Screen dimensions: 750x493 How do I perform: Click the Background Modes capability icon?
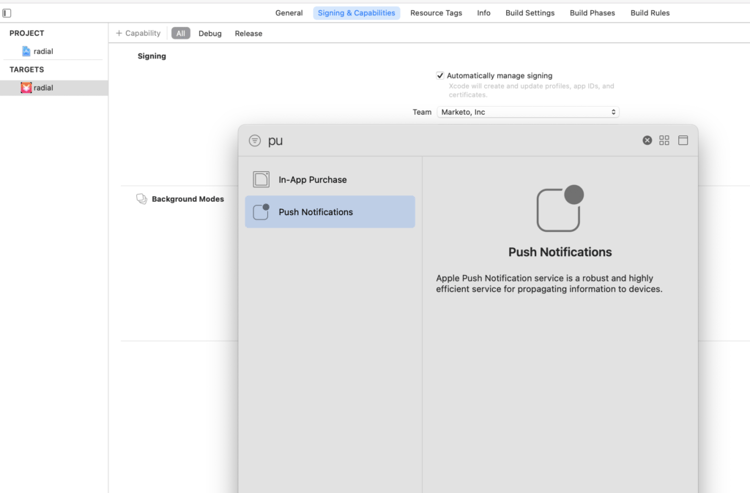coord(142,199)
